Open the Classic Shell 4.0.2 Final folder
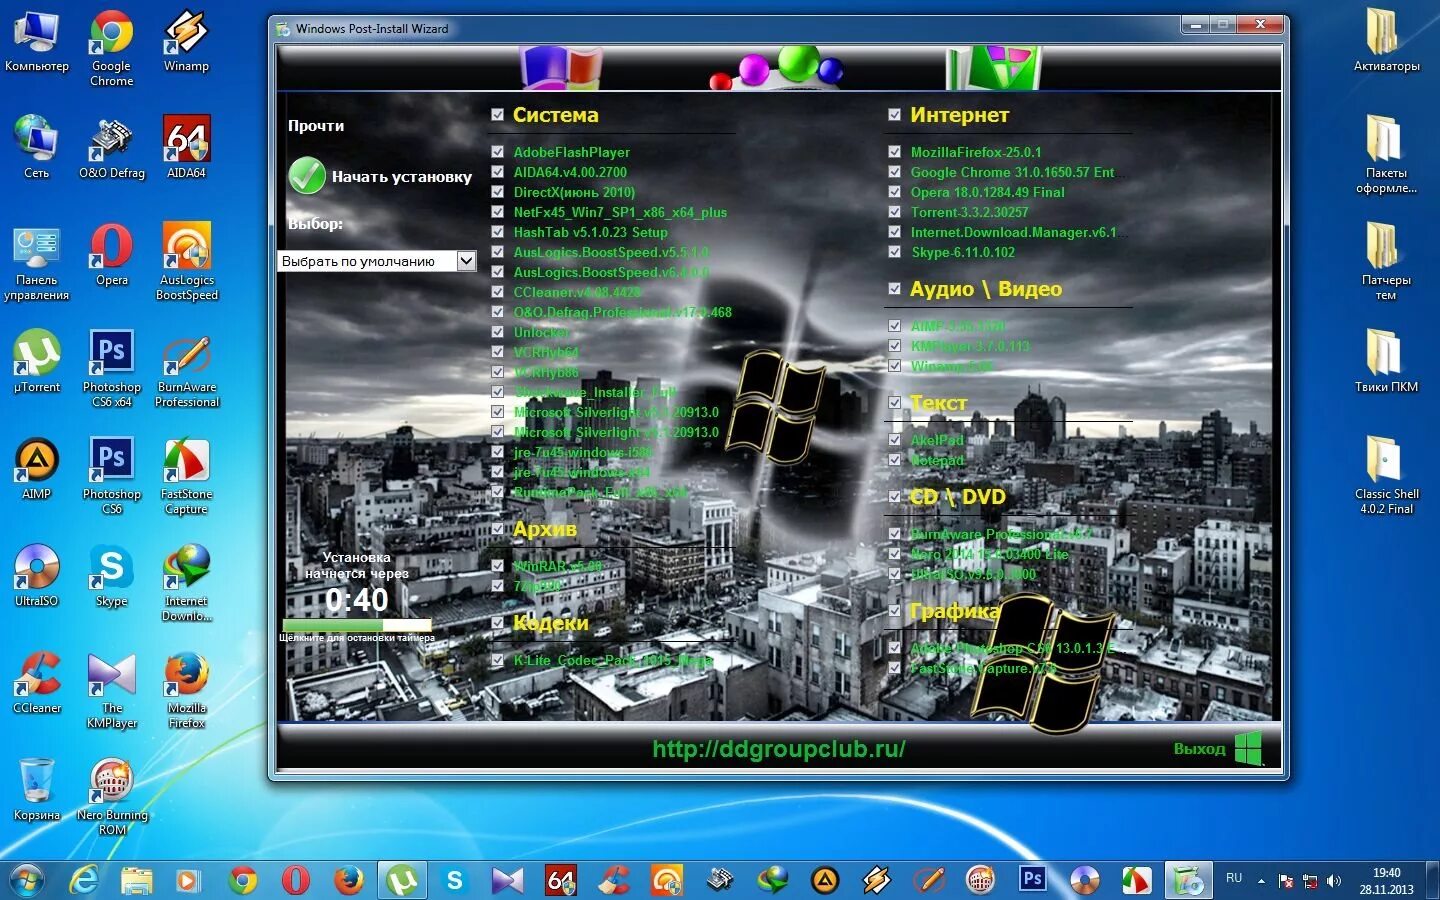Screen dimensions: 1440x900 click(1386, 476)
